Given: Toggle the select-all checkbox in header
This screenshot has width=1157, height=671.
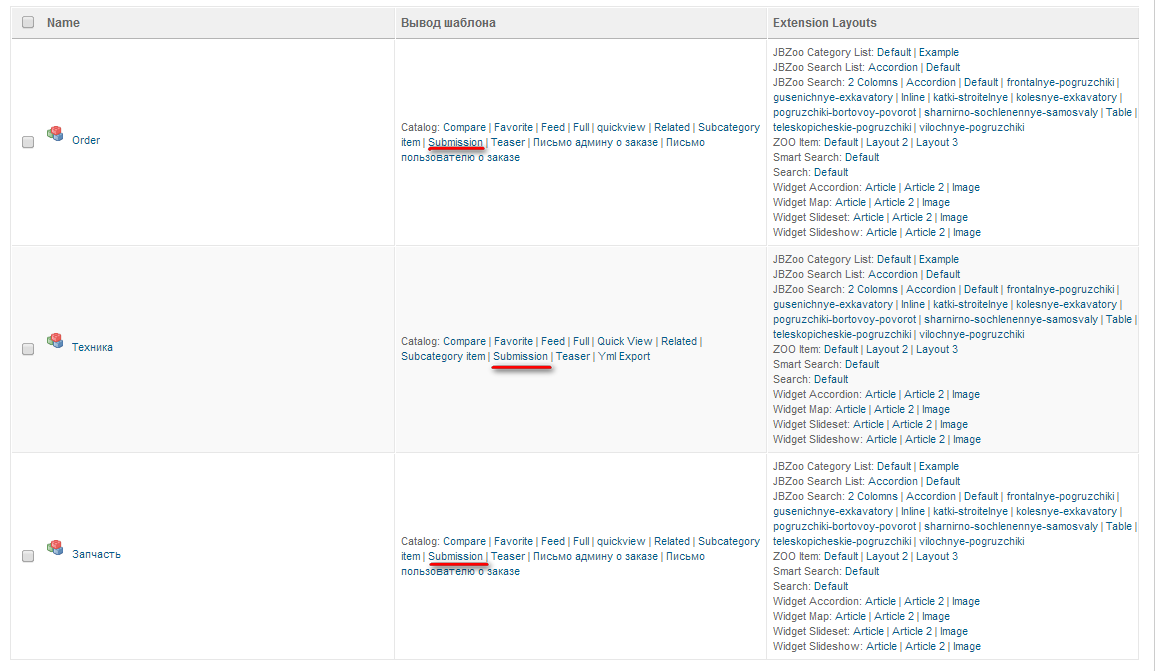Looking at the screenshot, I should click(x=28, y=22).
